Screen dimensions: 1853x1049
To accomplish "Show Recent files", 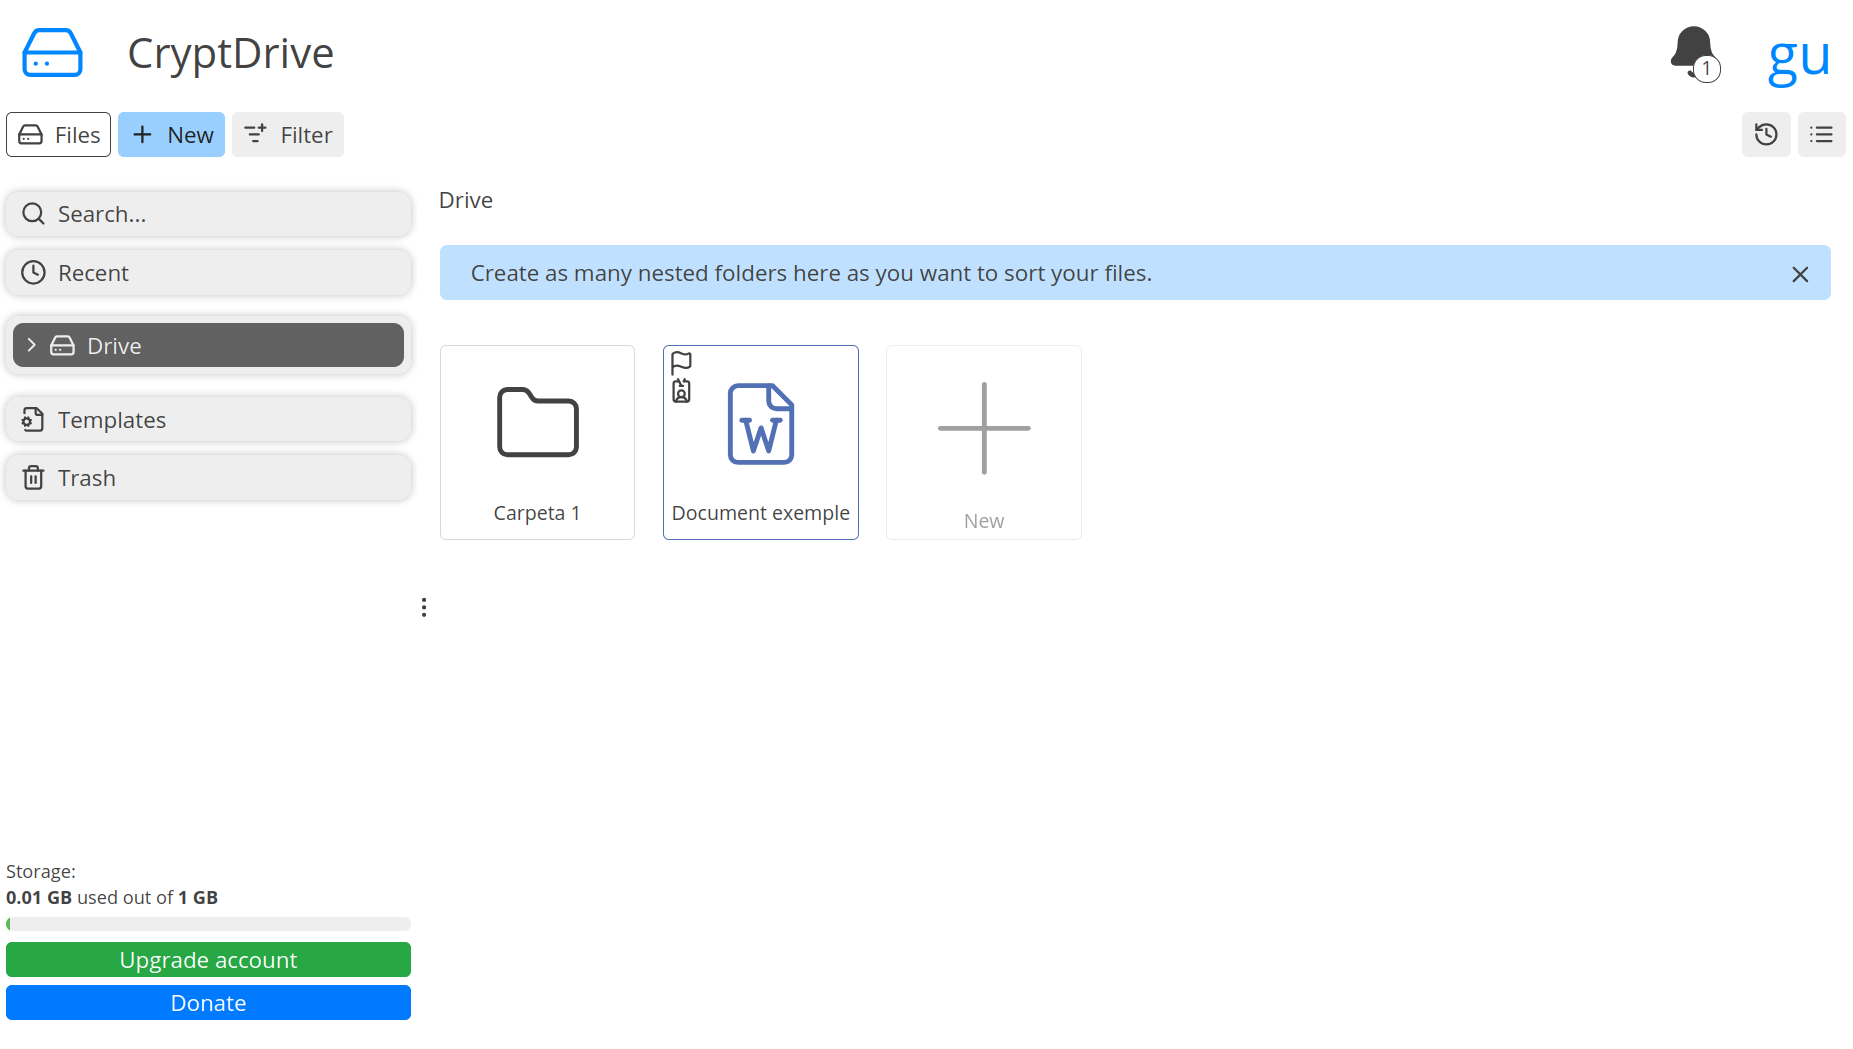I will [209, 272].
